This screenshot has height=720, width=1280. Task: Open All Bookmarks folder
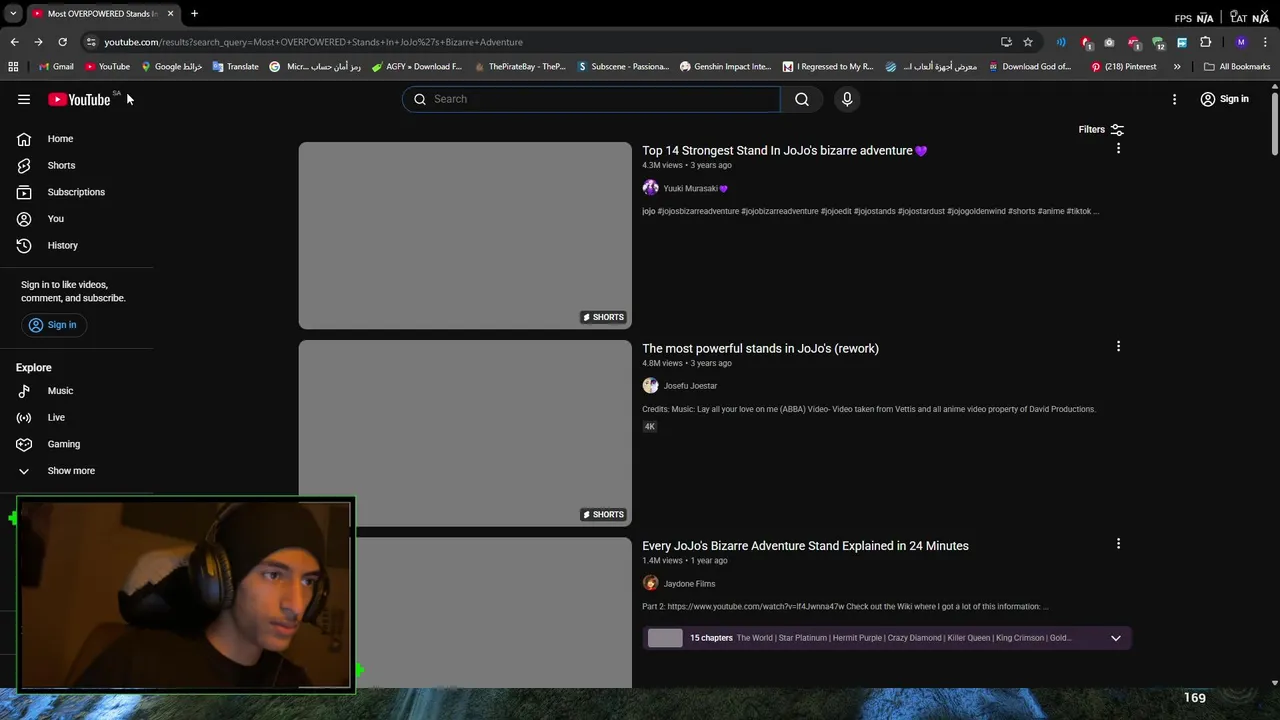coord(1237,67)
